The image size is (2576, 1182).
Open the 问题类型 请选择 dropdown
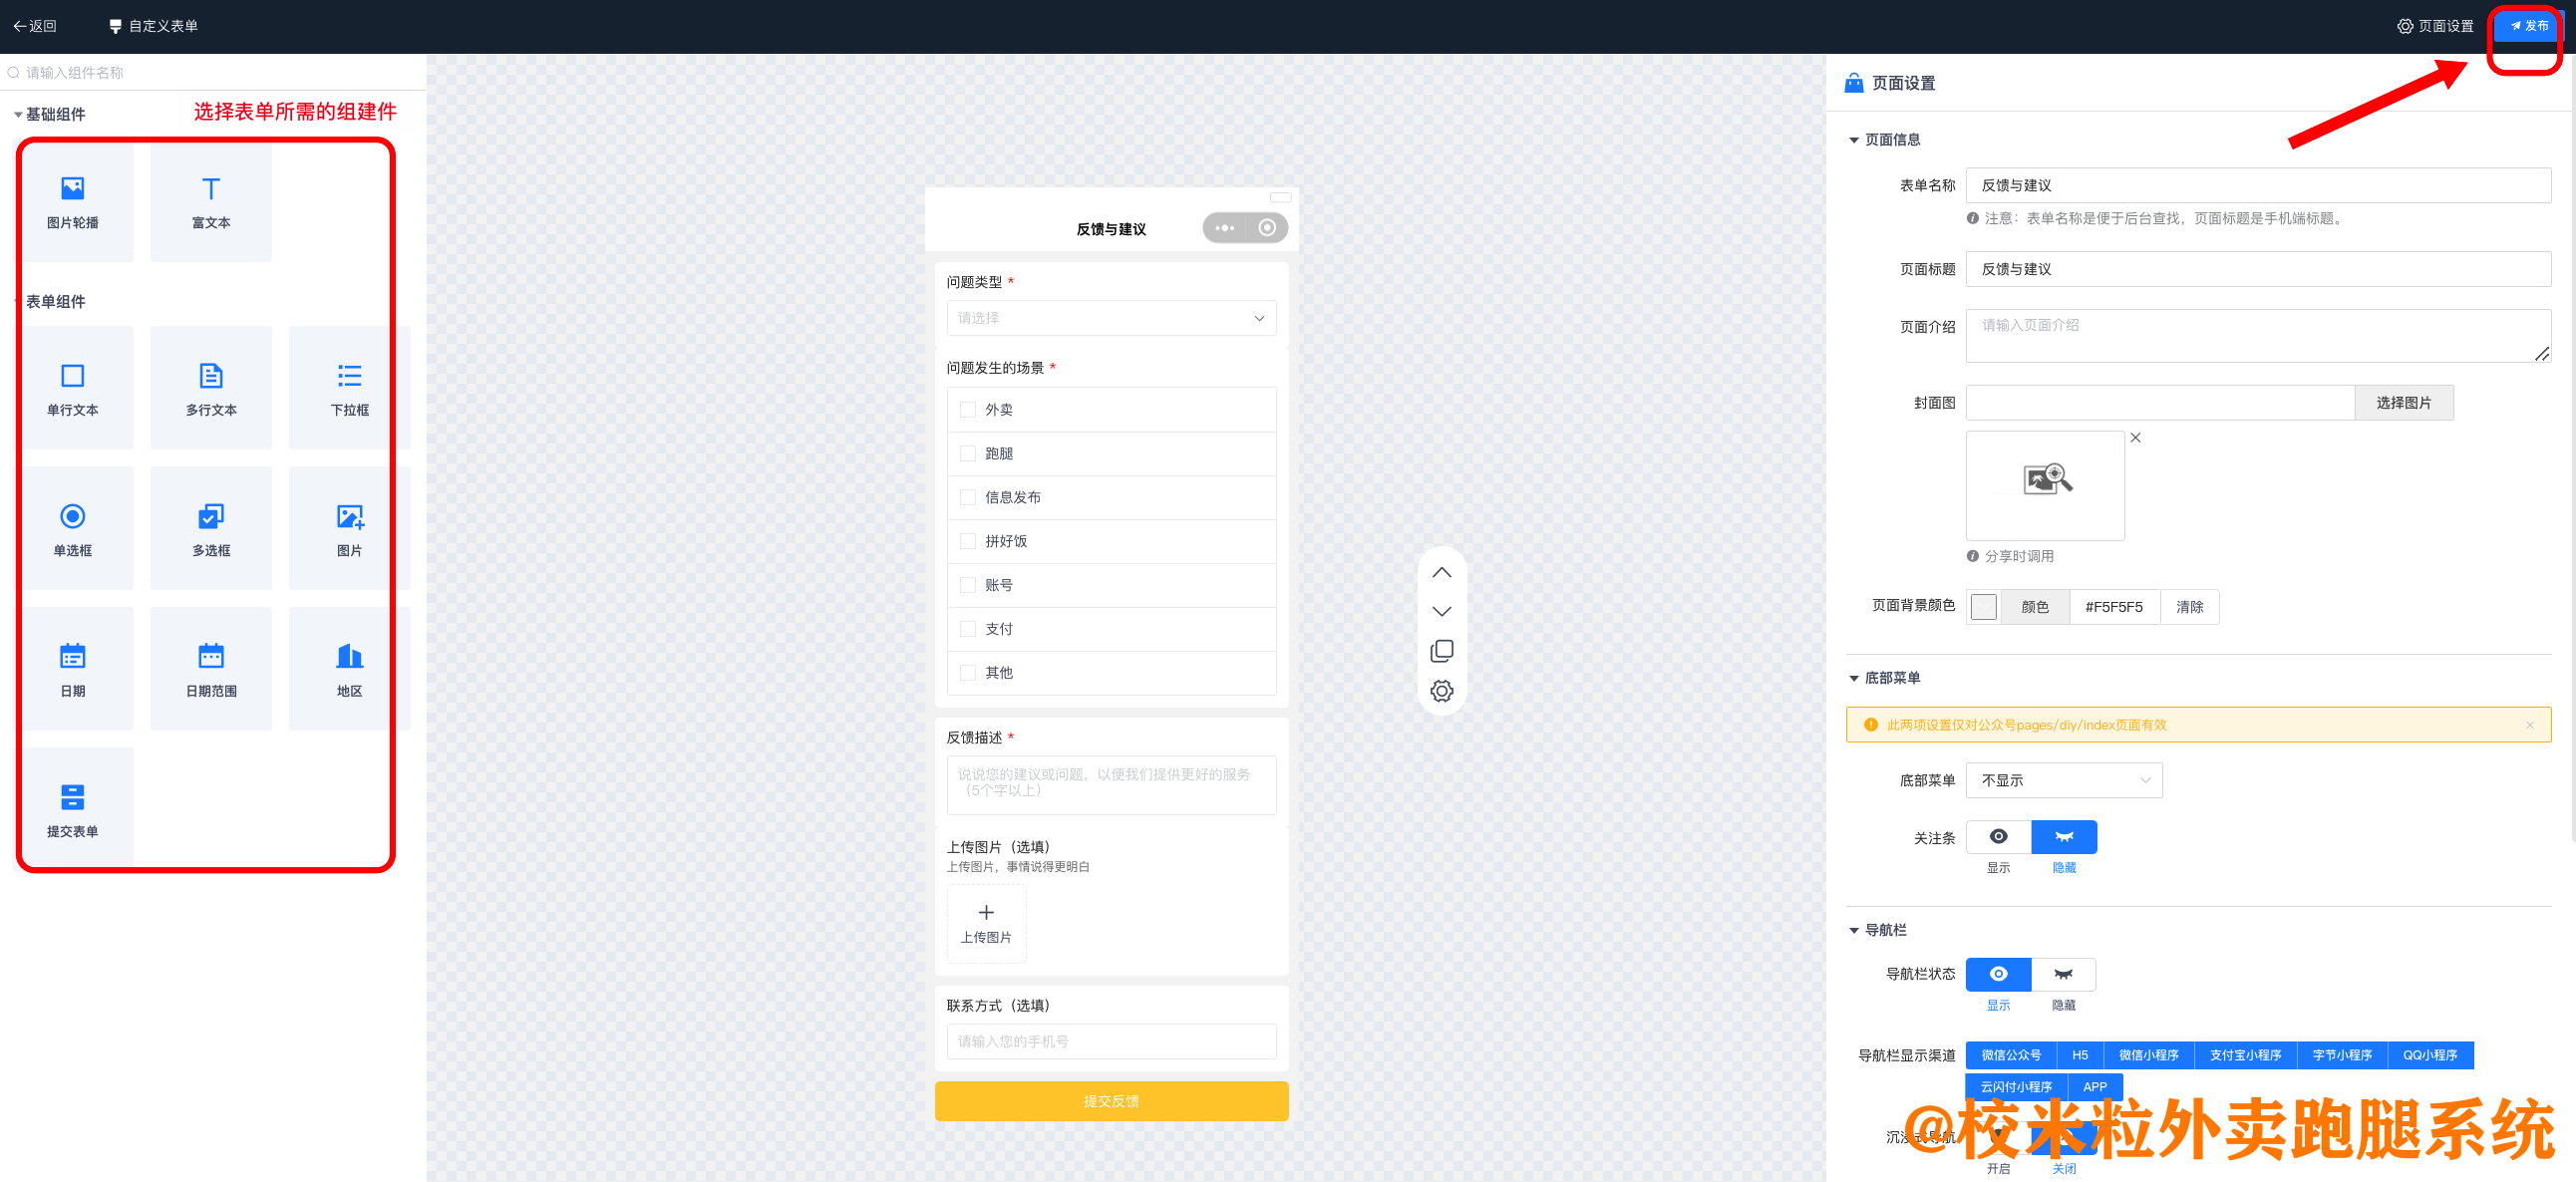[x=1110, y=318]
